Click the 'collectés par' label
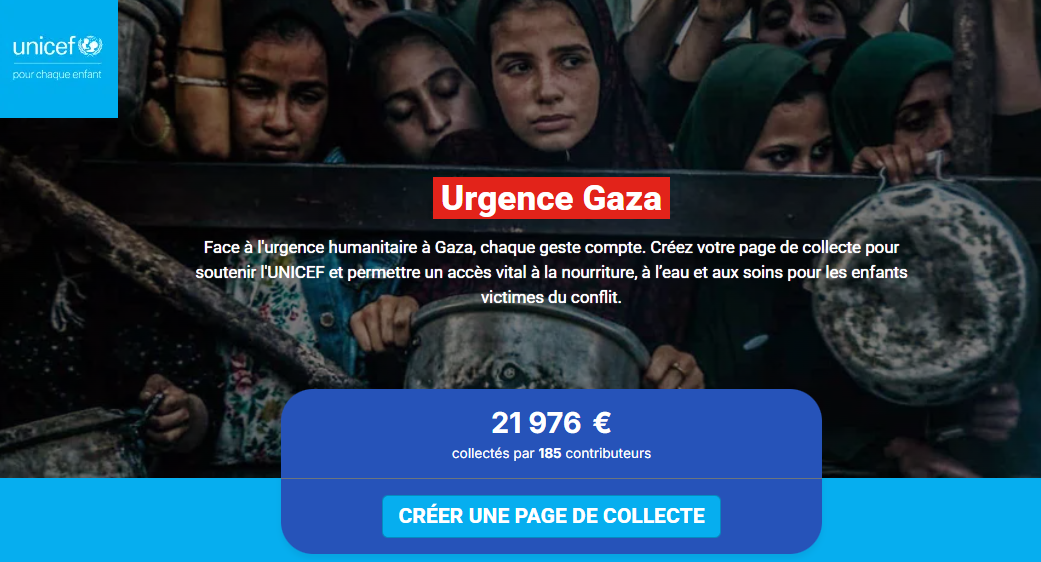The width and height of the screenshot is (1041, 562). pyautogui.click(x=493, y=453)
